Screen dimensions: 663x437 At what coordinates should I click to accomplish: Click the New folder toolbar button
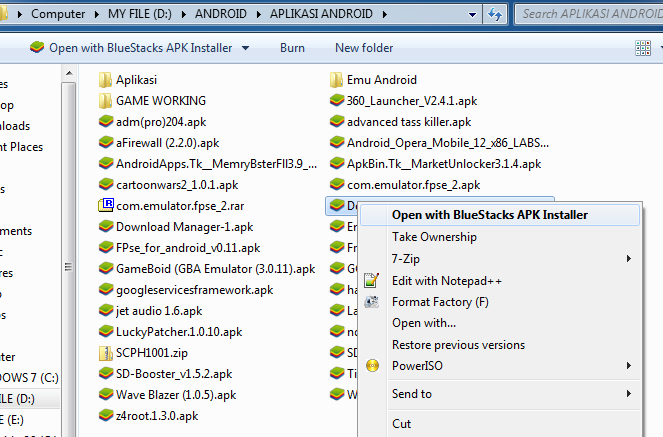coord(364,48)
